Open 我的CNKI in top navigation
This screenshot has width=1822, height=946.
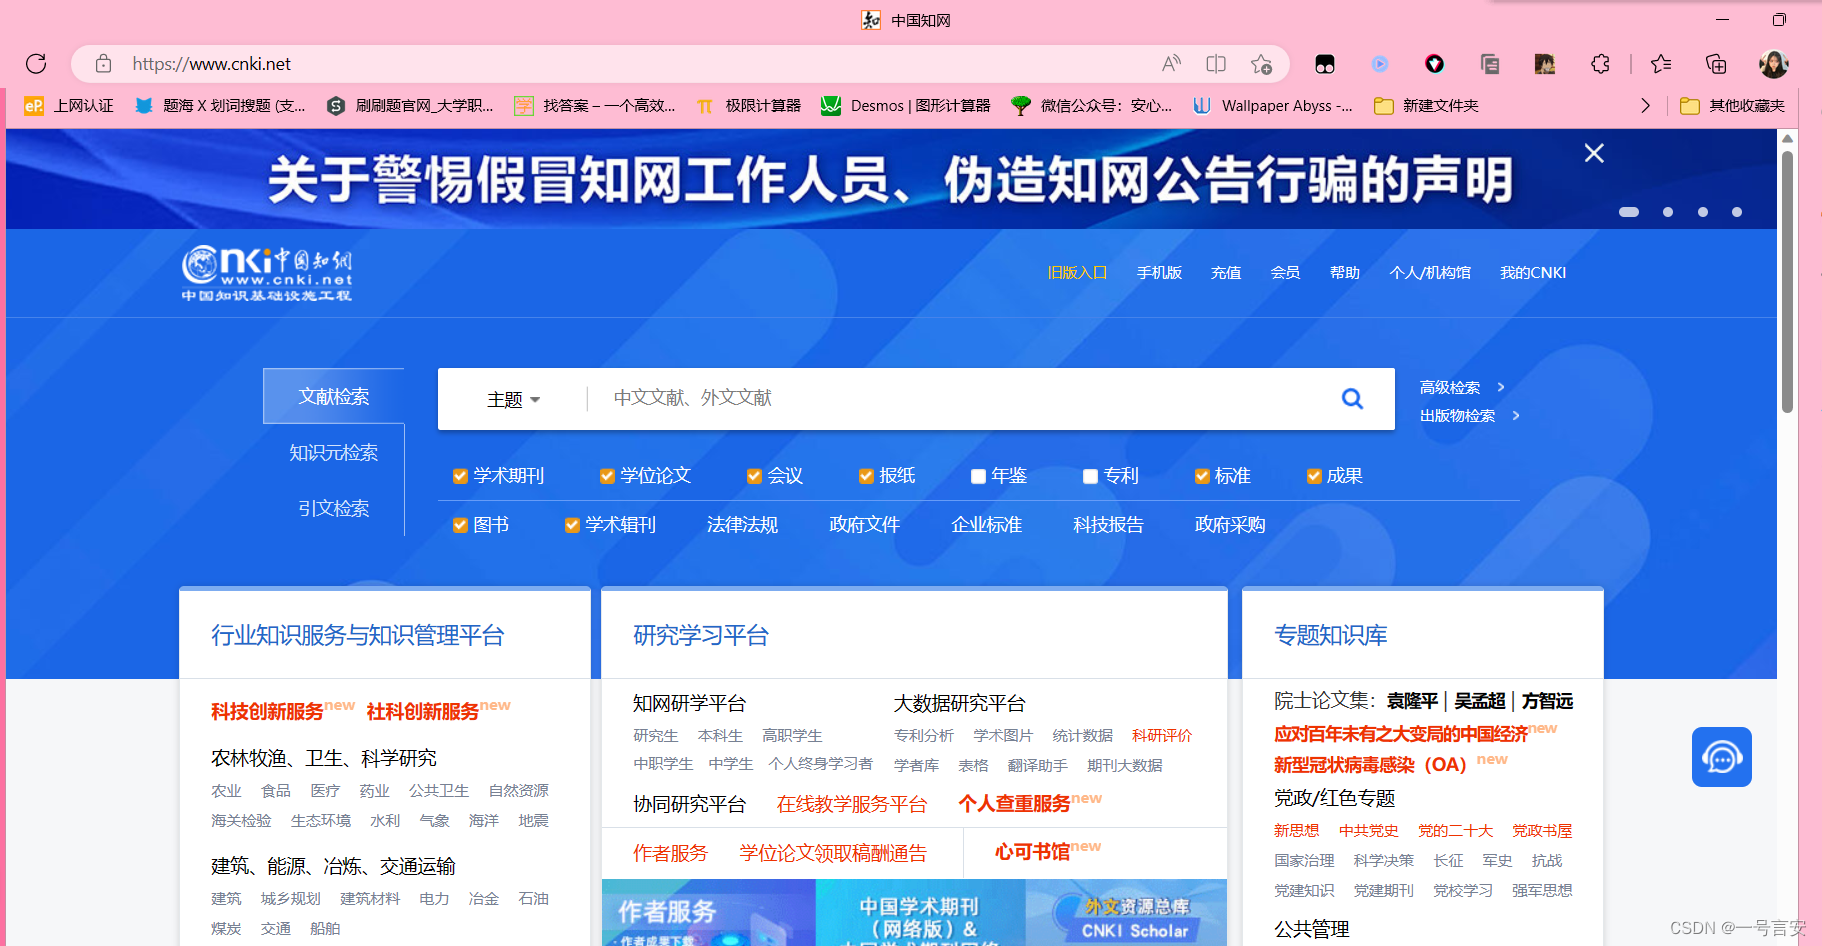coord(1533,272)
